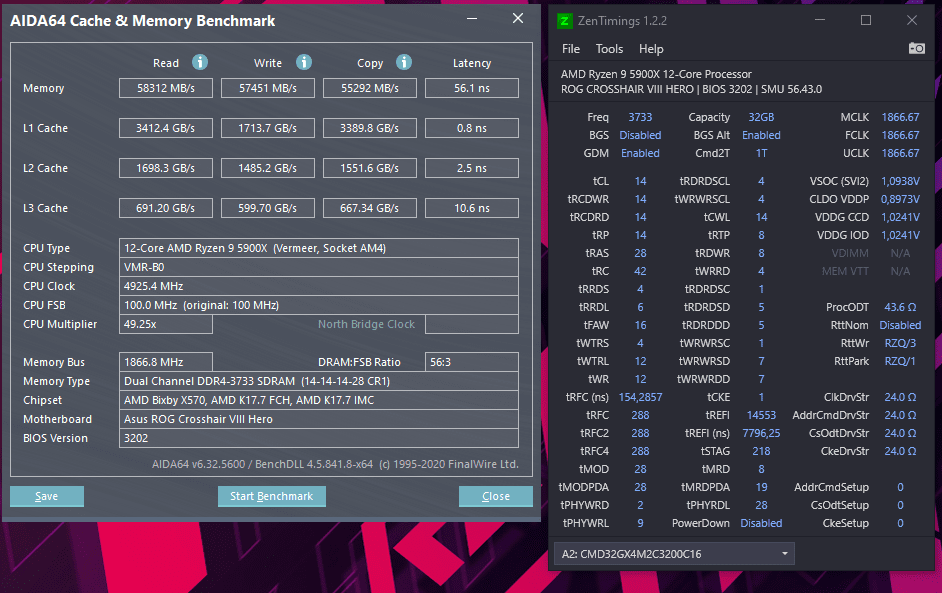Click the empty North Bridge Clock field

click(472, 324)
